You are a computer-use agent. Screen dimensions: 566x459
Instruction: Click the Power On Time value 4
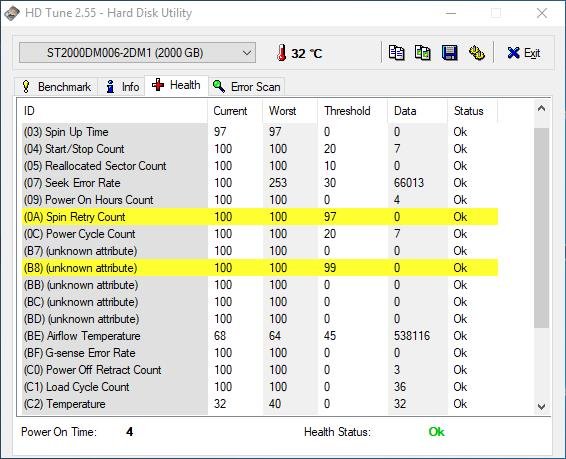pos(130,432)
